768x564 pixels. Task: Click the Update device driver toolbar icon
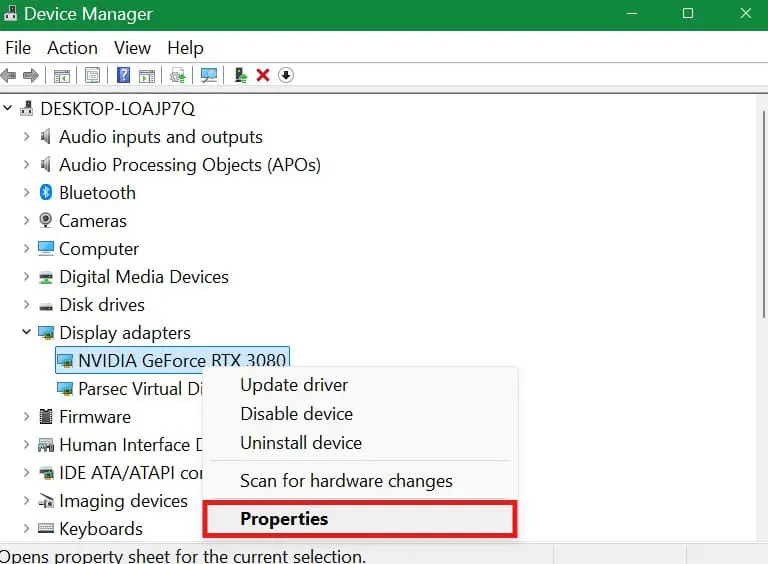(178, 76)
